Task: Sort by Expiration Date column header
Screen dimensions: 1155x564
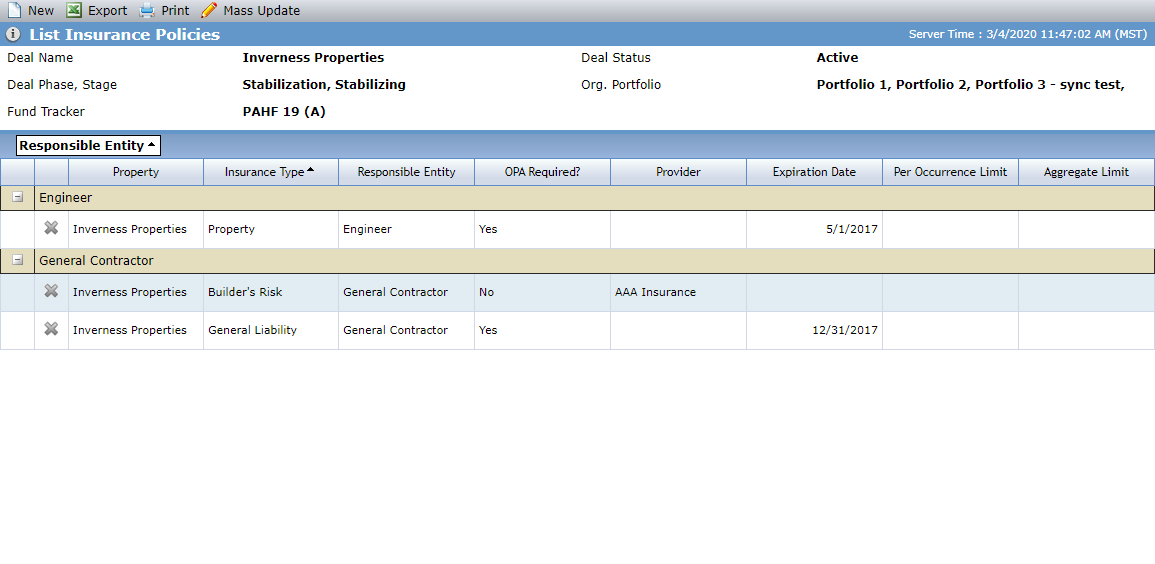Action: click(x=814, y=172)
